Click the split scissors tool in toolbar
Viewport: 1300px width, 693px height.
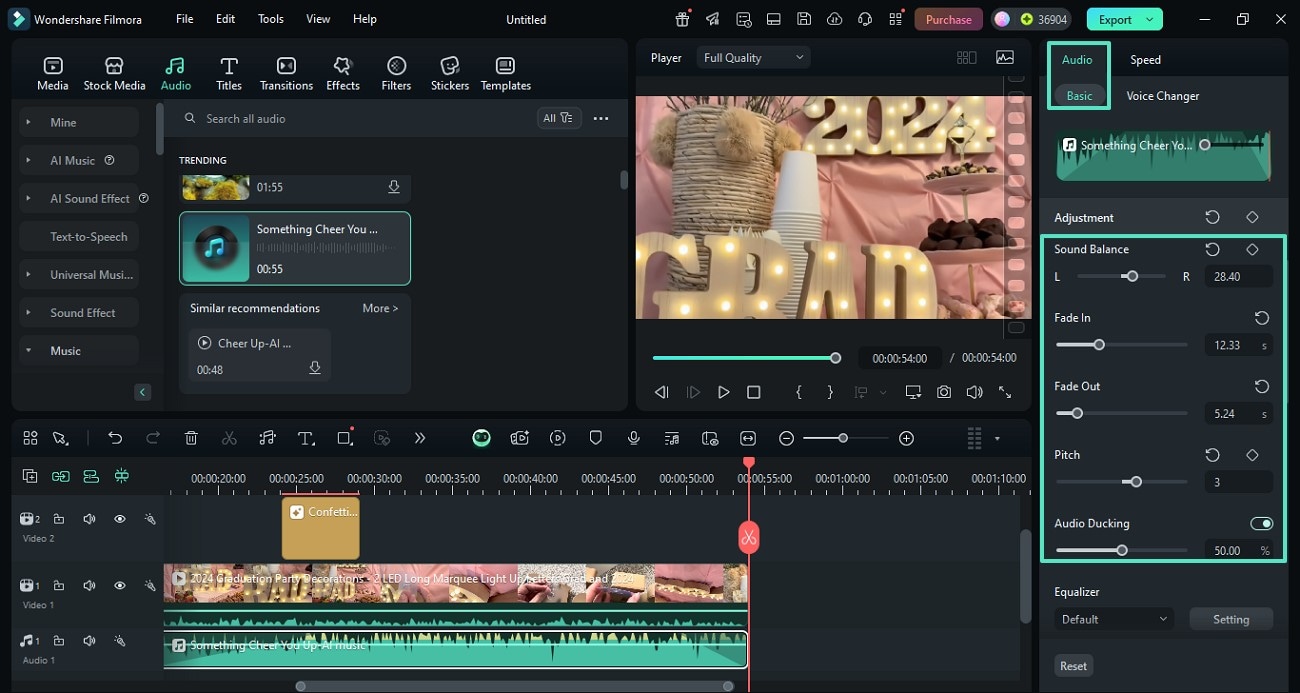(229, 438)
